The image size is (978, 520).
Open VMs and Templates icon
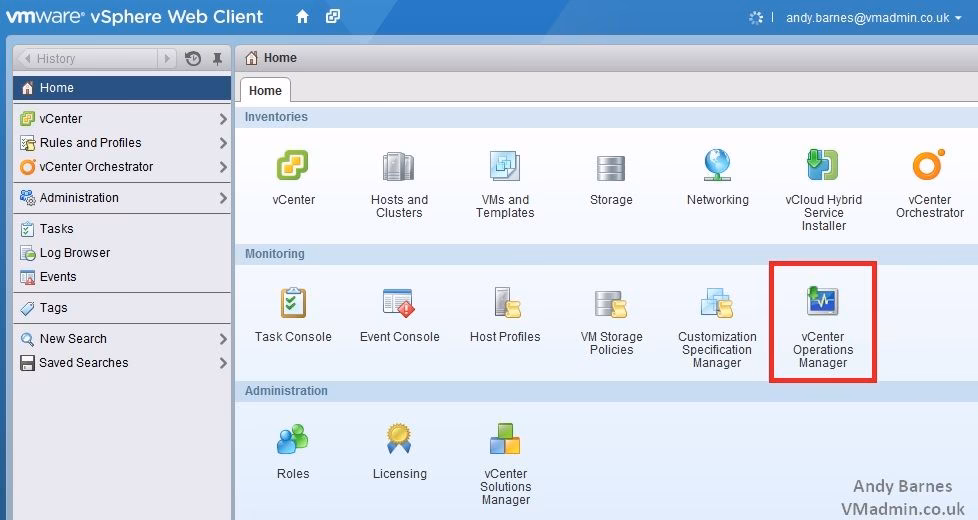[505, 166]
